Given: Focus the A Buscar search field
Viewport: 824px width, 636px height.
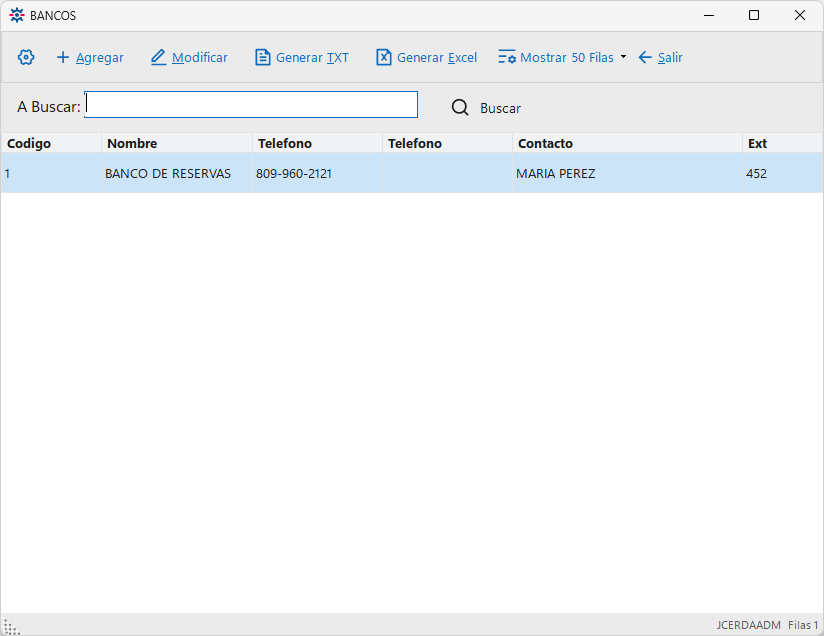Looking at the screenshot, I should pos(251,105).
